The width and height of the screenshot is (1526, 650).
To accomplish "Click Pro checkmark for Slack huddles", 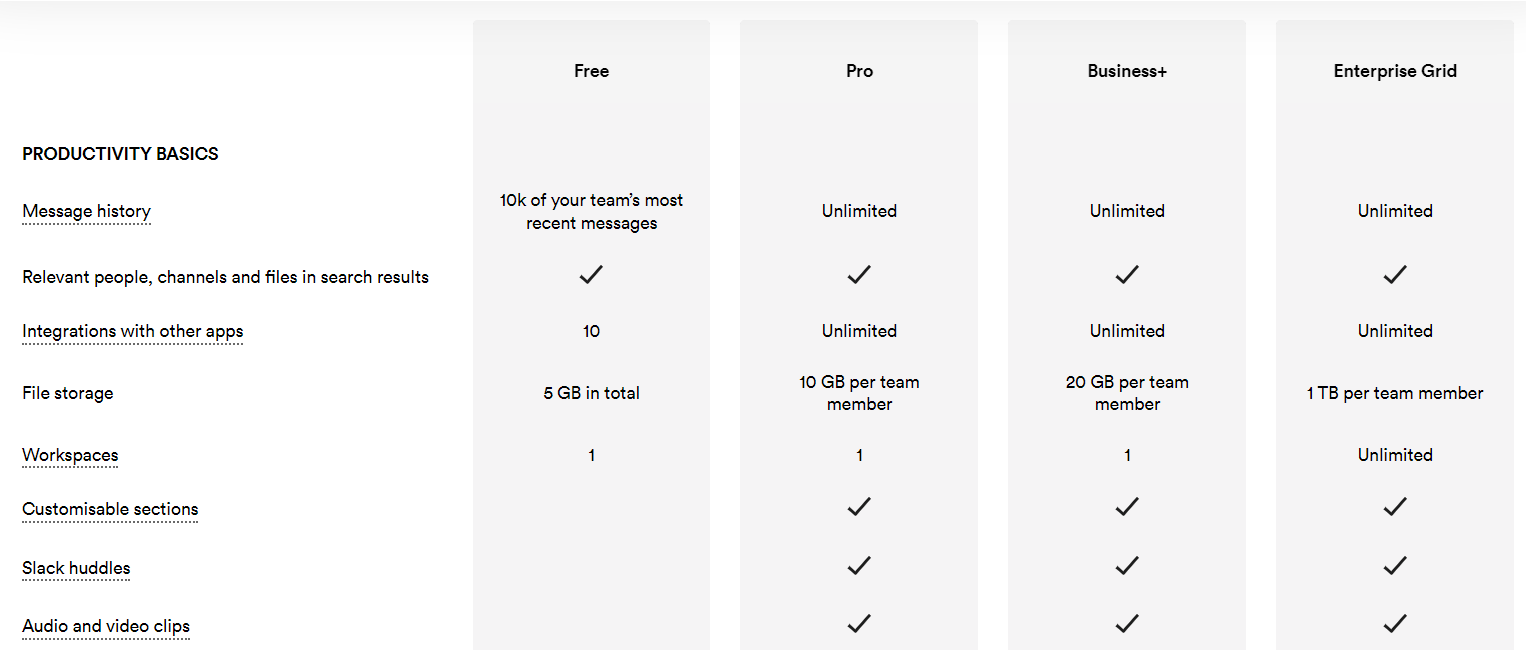I will click(x=859, y=566).
